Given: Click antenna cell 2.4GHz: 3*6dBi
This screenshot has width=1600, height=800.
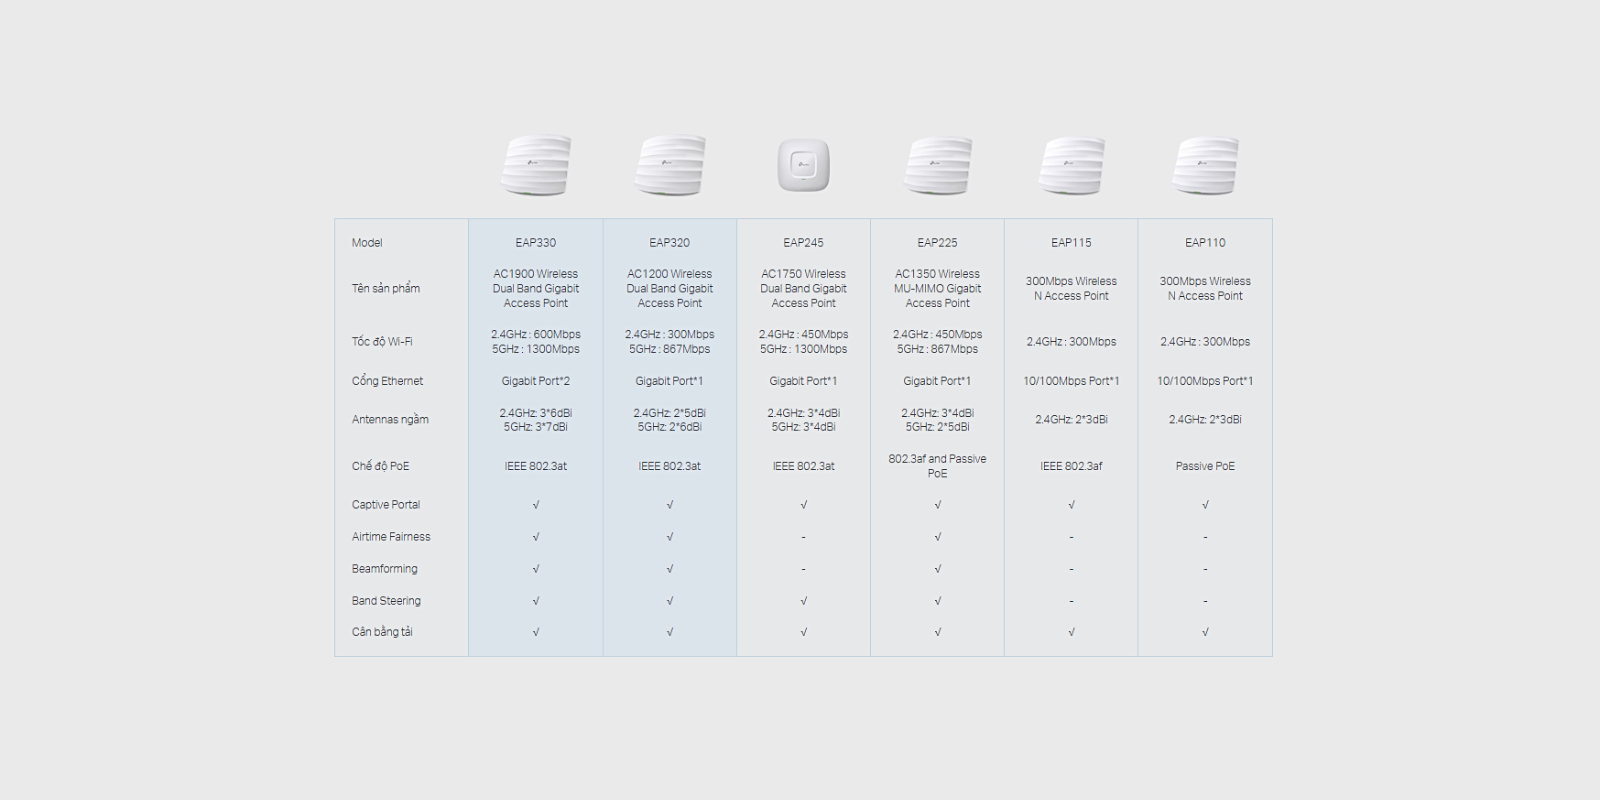Looking at the screenshot, I should (x=536, y=420).
